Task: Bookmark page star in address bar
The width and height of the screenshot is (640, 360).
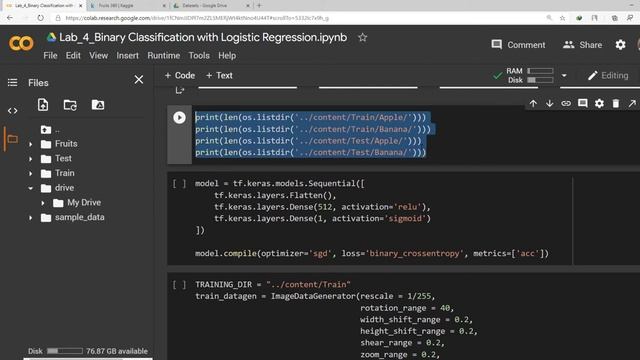Action: [x=562, y=18]
